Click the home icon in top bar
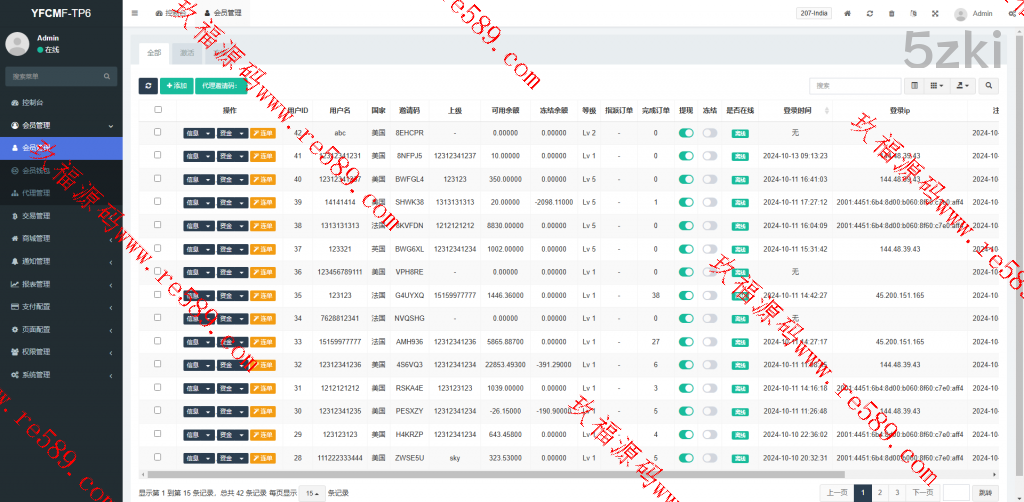The width and height of the screenshot is (1024, 502). 848,13
